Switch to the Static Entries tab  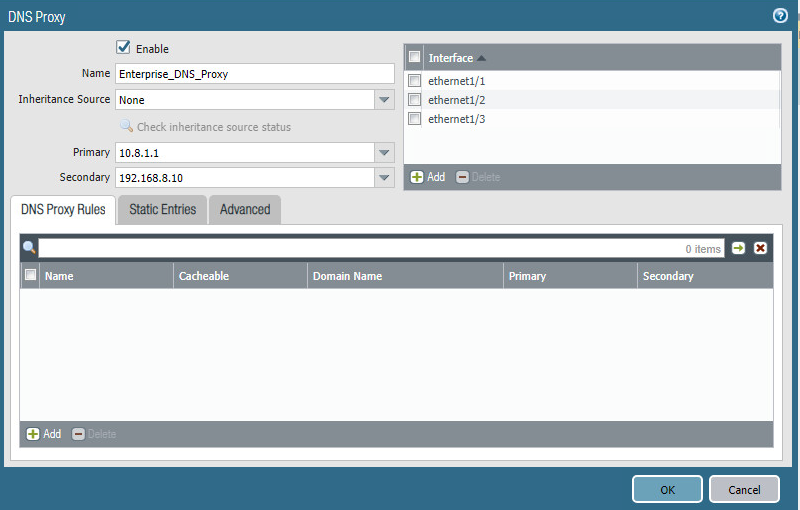[x=162, y=209]
